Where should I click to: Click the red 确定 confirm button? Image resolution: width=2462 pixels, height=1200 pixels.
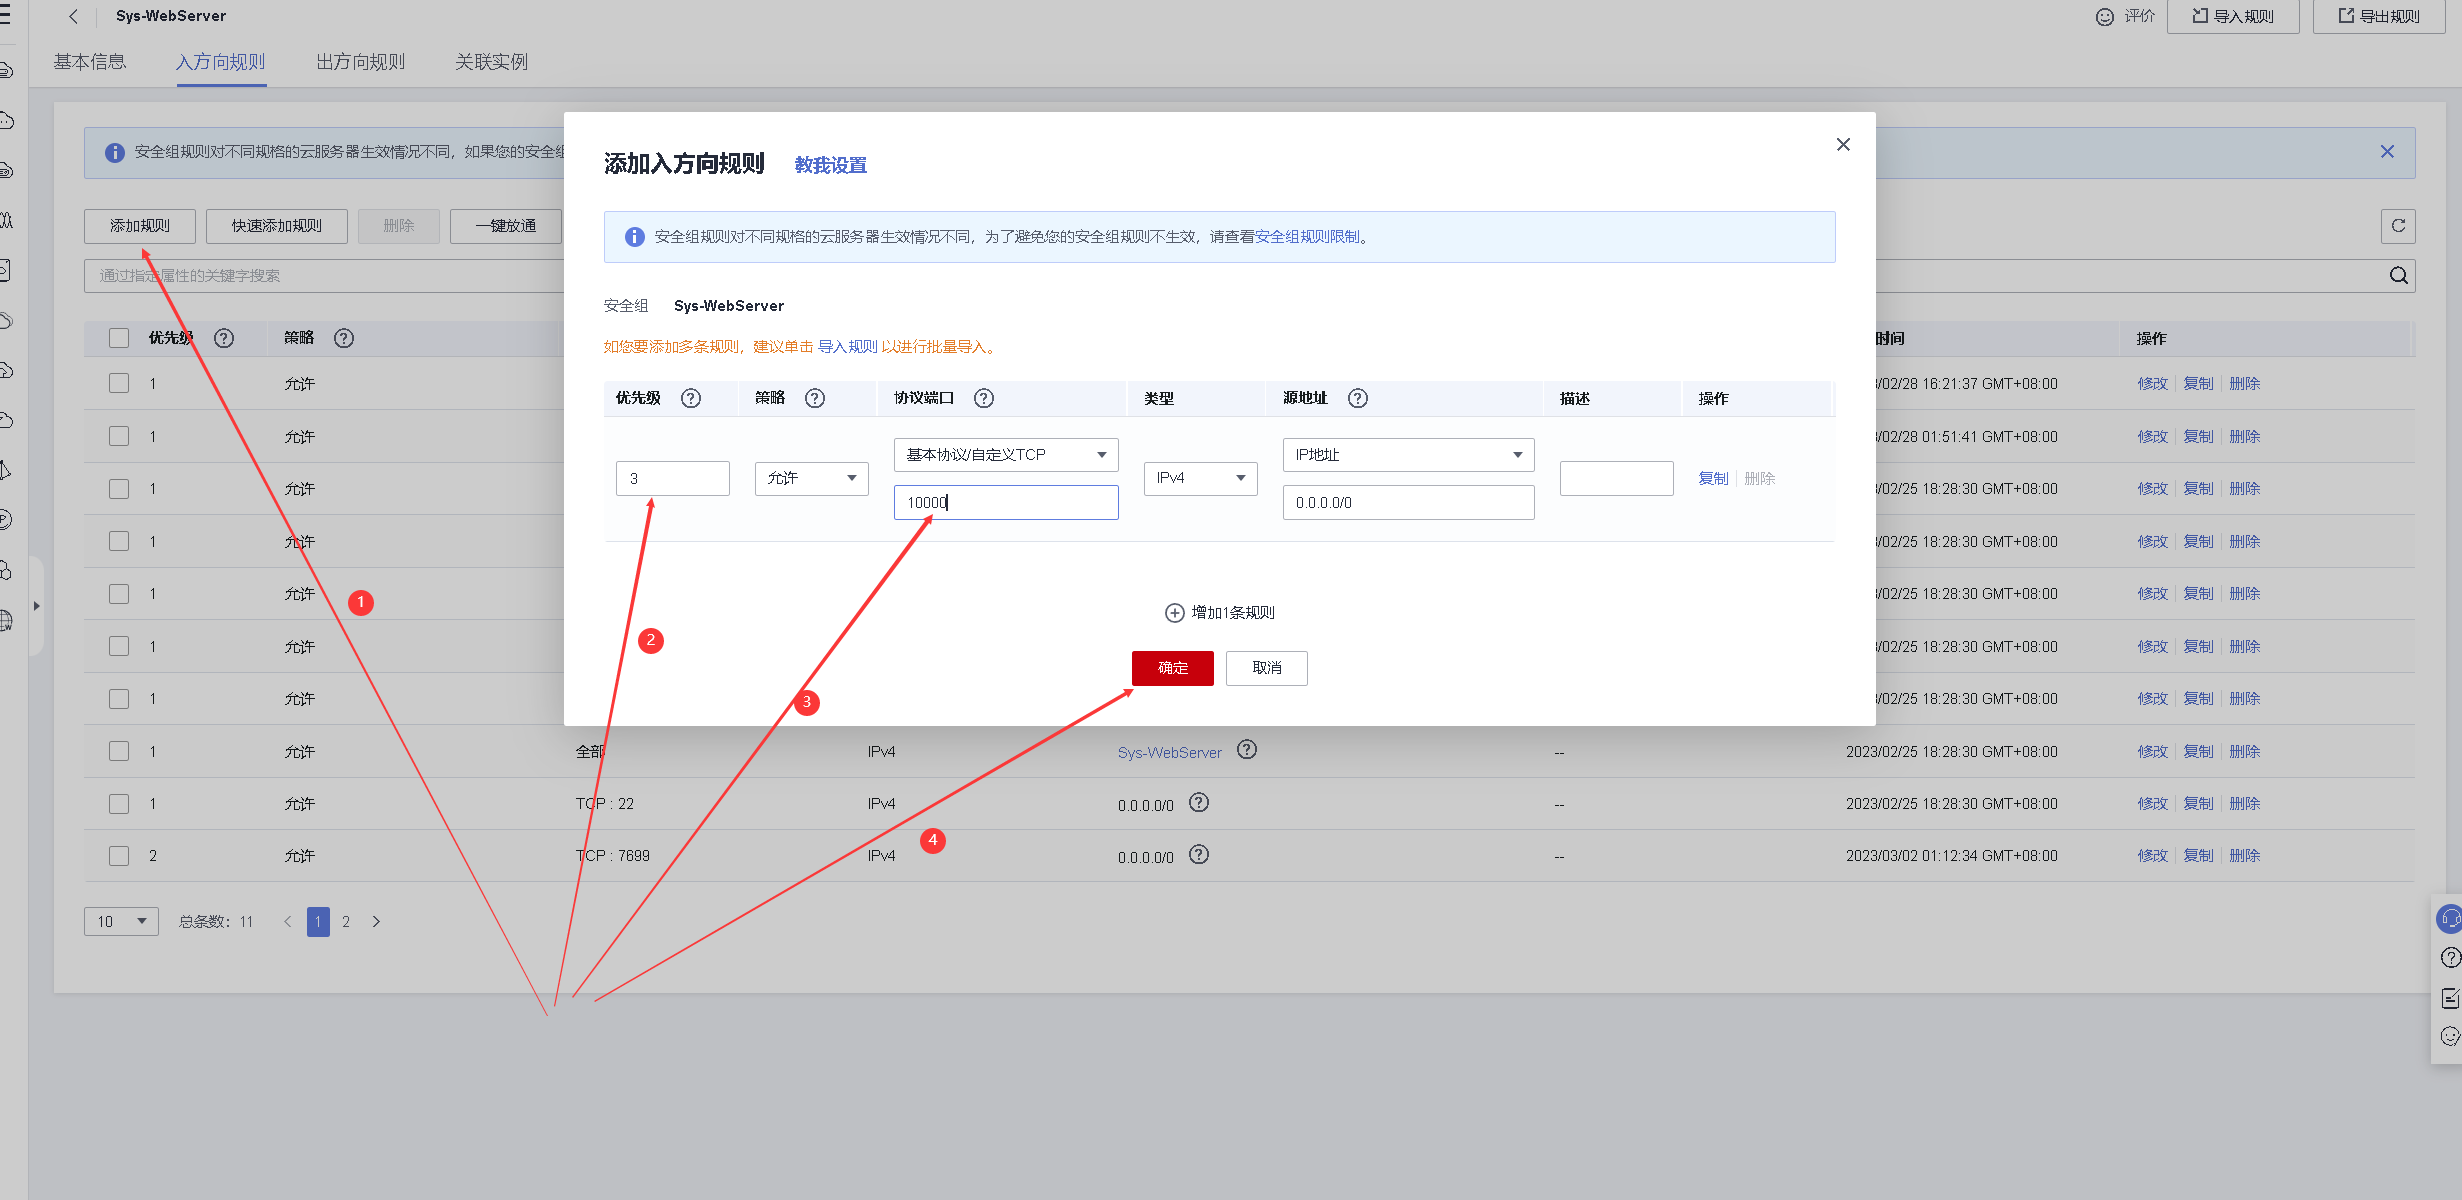point(1172,668)
